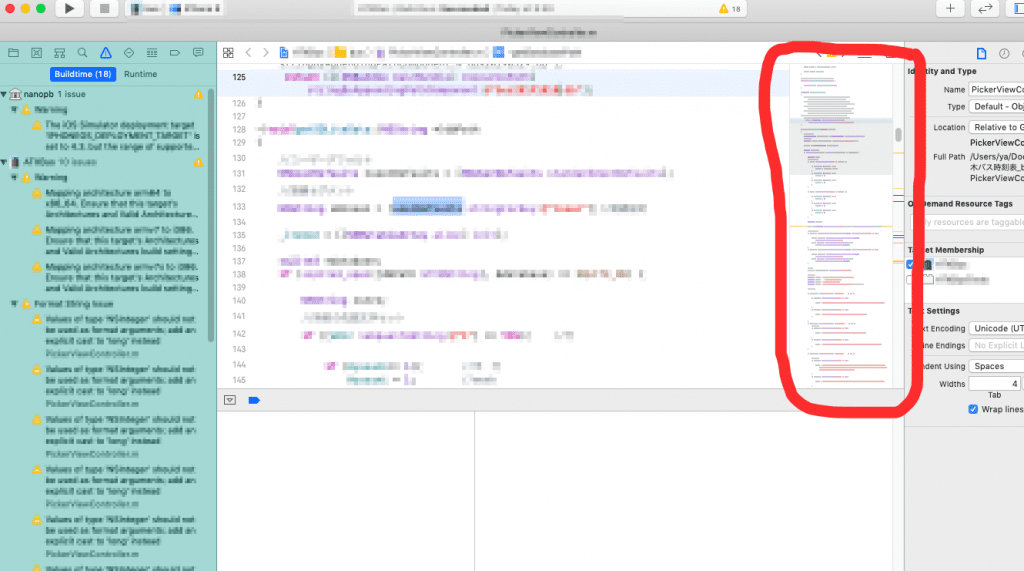Click the Run (play) button

pyautogui.click(x=68, y=9)
